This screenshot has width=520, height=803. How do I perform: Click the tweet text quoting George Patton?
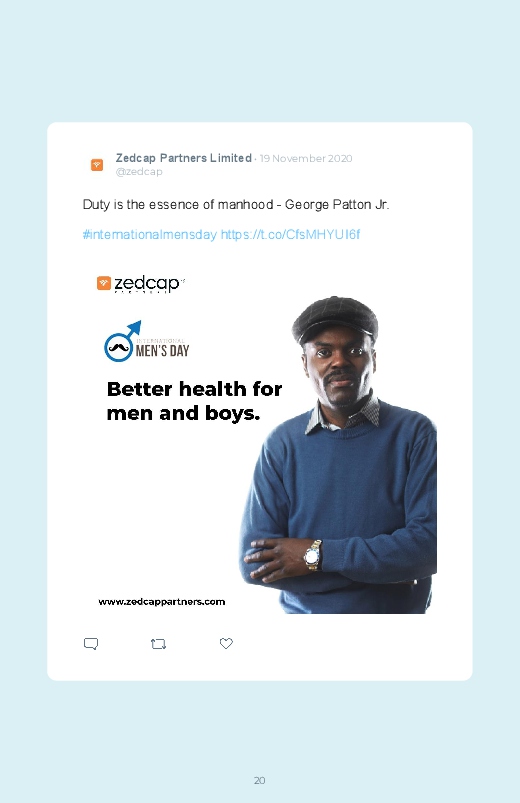(x=236, y=205)
